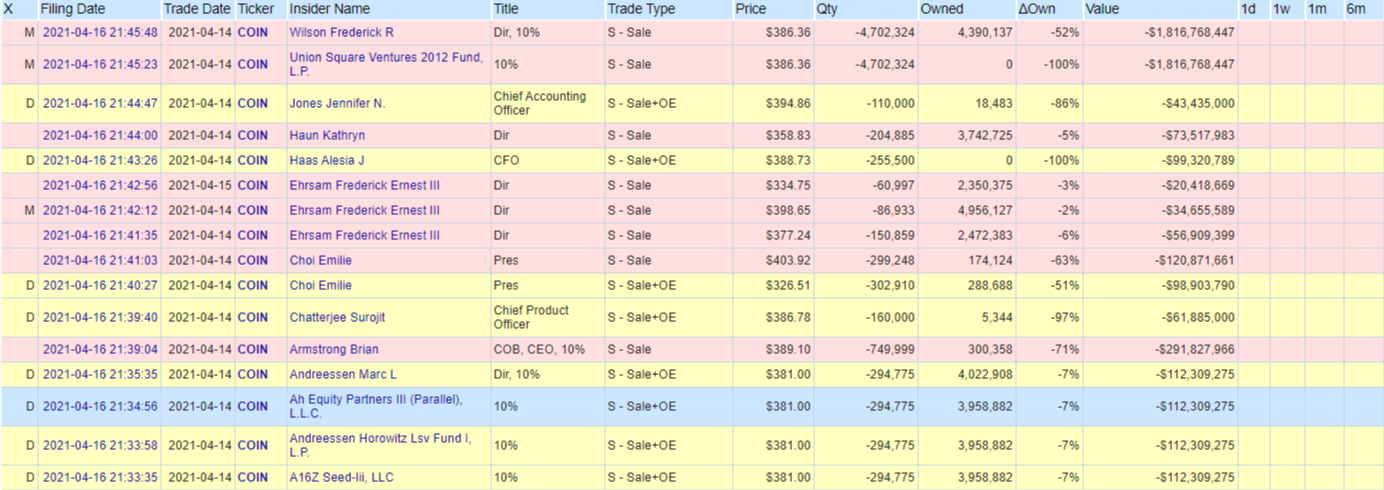The width and height of the screenshot is (1384, 490).
Task: Click the 1m performance column header
Action: 1318,9
